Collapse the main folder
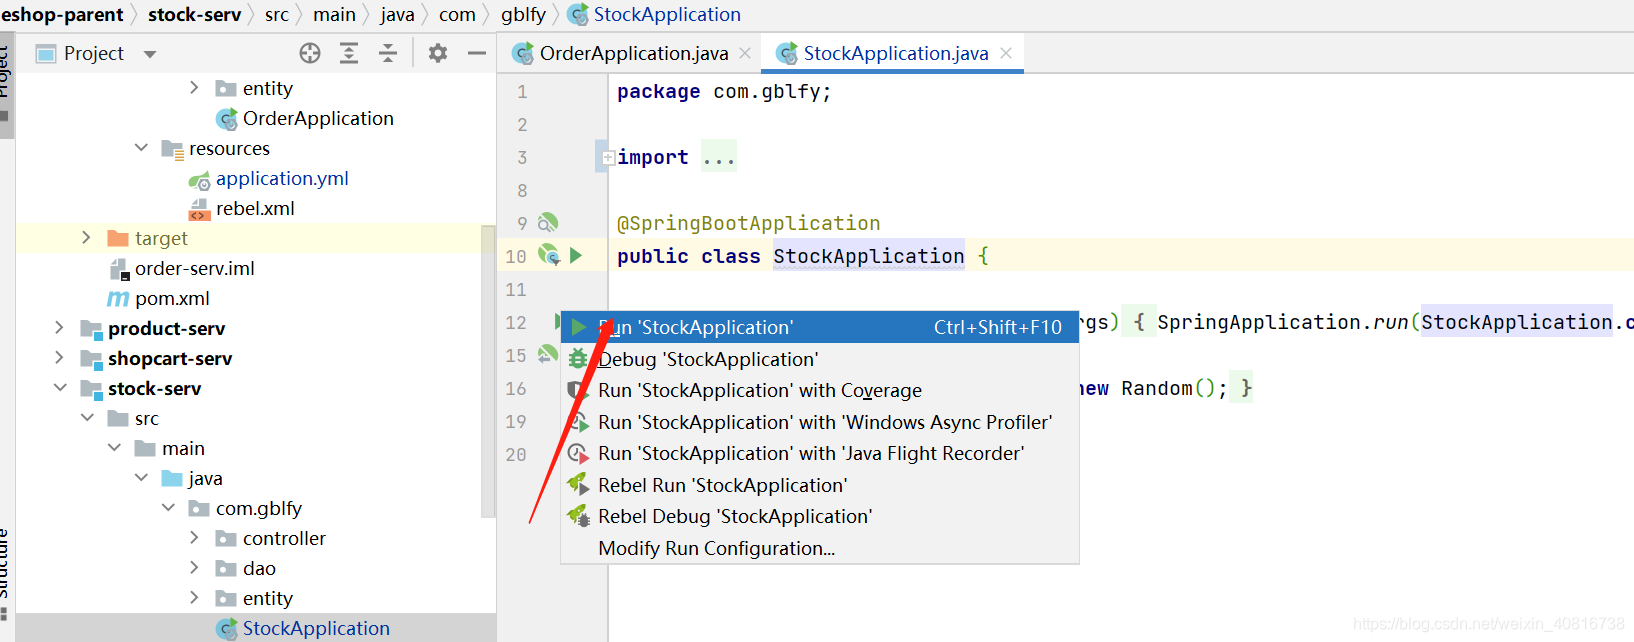 [114, 448]
